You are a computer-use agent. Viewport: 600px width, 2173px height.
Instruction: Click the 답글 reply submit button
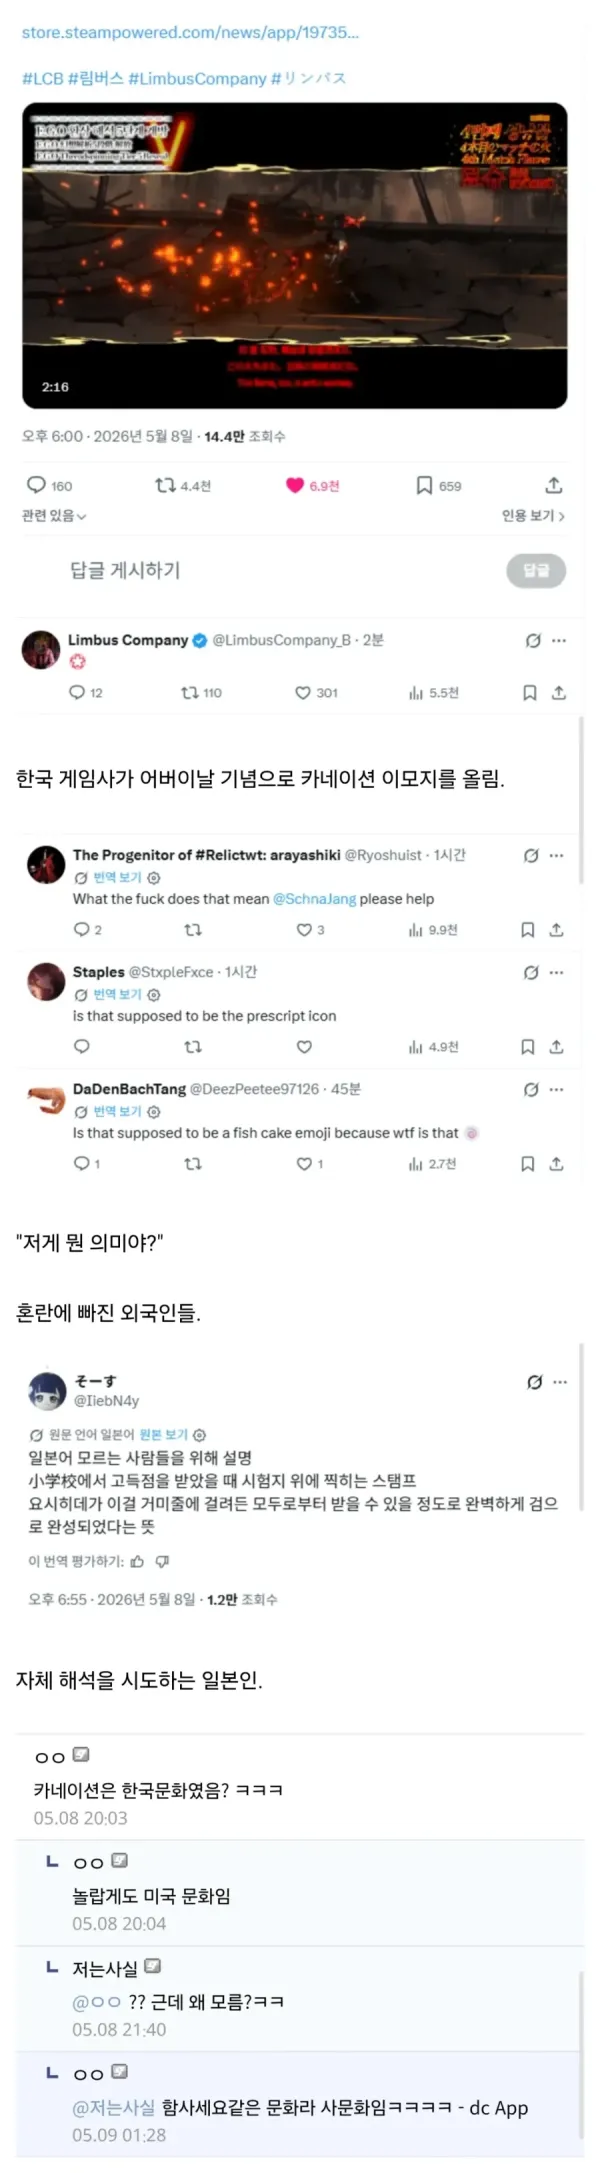[x=536, y=570]
